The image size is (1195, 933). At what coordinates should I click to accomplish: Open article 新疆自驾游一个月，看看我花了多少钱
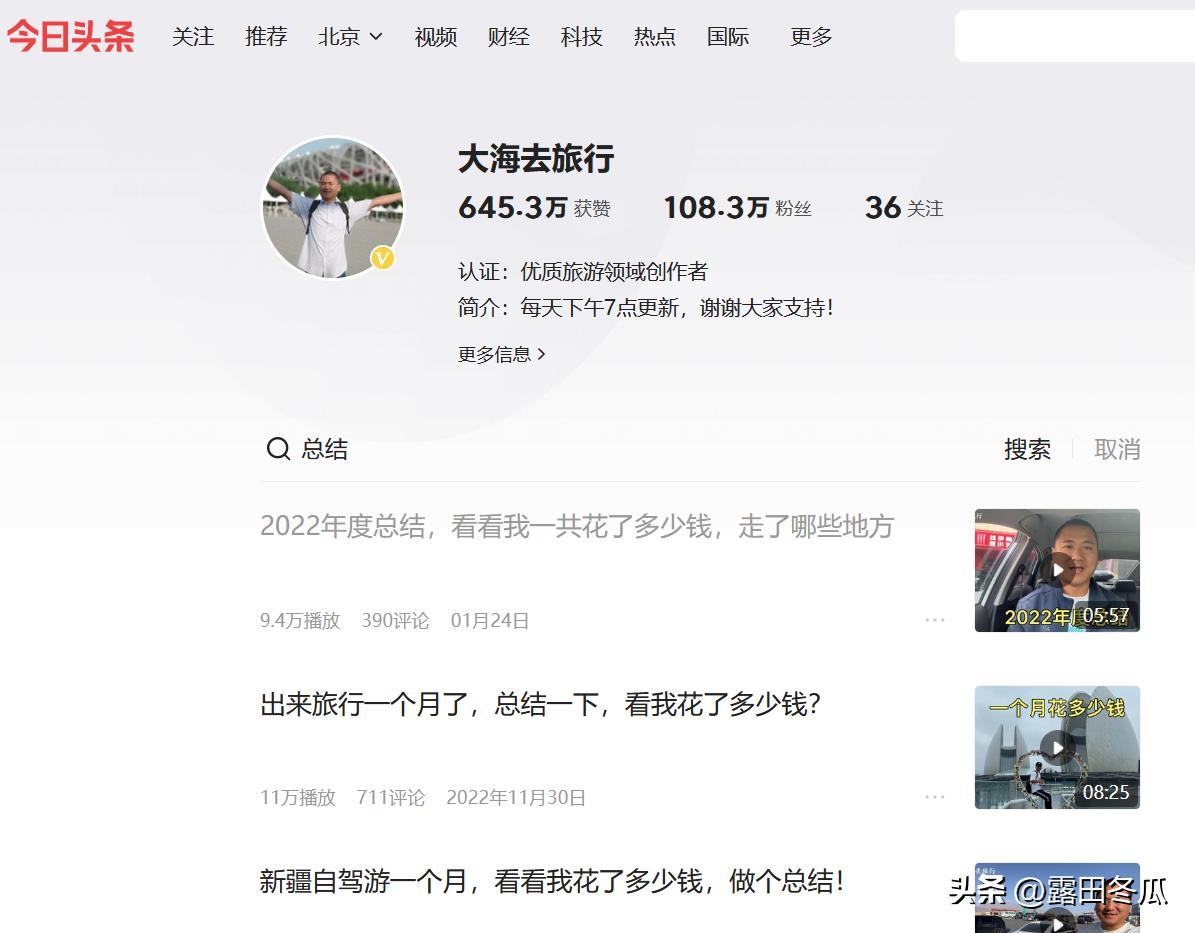pyautogui.click(x=552, y=880)
